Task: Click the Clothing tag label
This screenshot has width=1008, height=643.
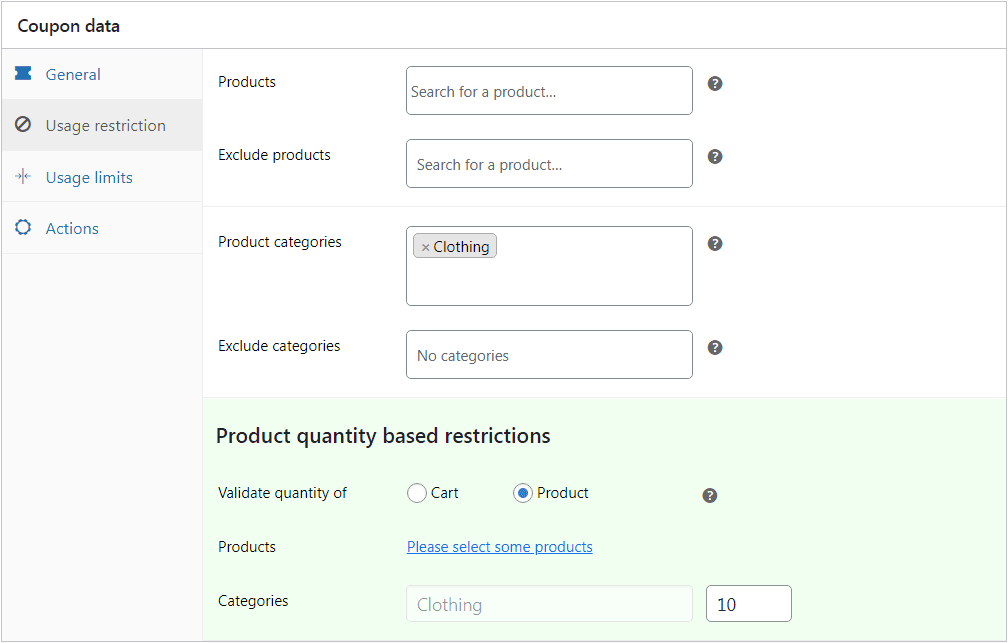Action: tap(461, 247)
